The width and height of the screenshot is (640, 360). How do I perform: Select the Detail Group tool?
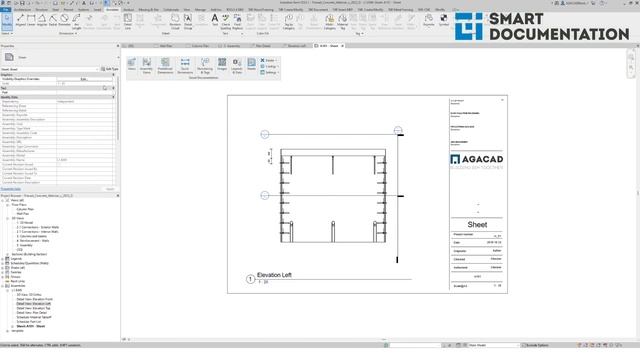click(188, 21)
